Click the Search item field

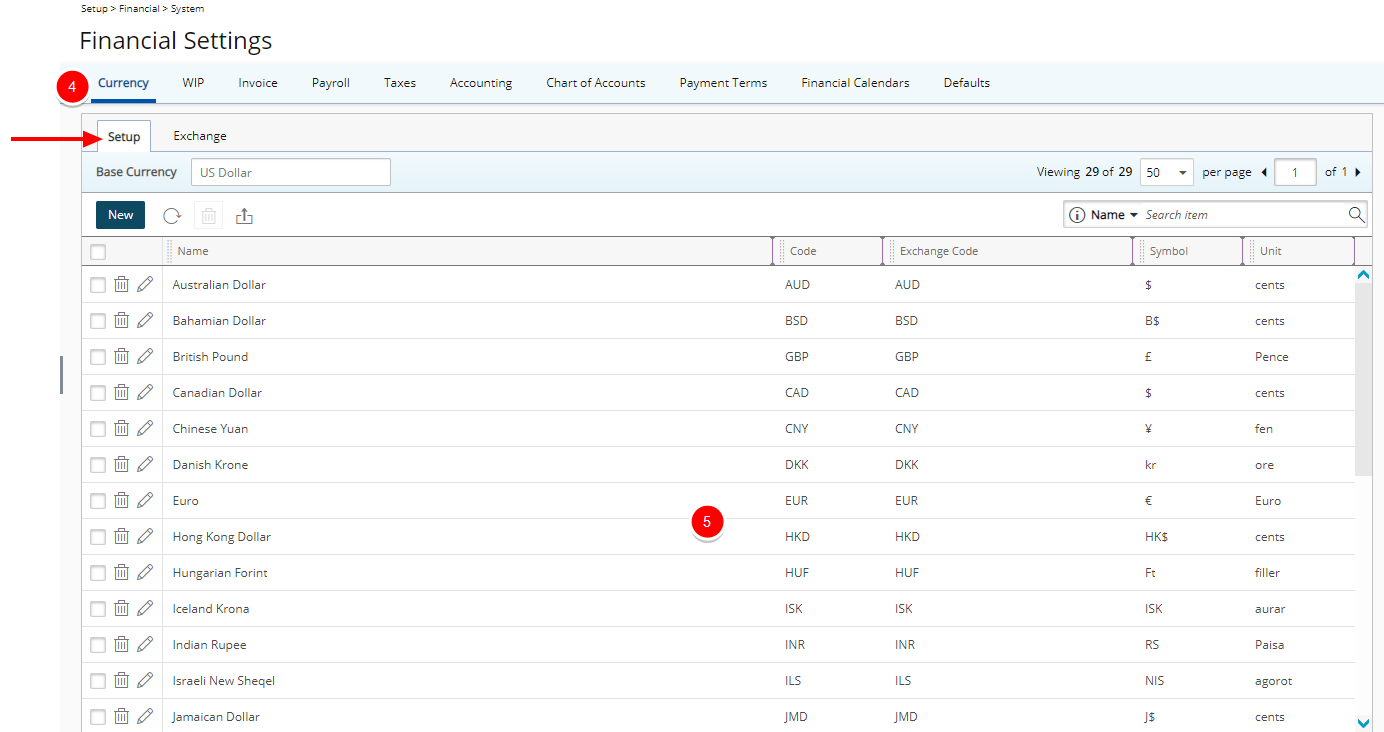pyautogui.click(x=1243, y=215)
